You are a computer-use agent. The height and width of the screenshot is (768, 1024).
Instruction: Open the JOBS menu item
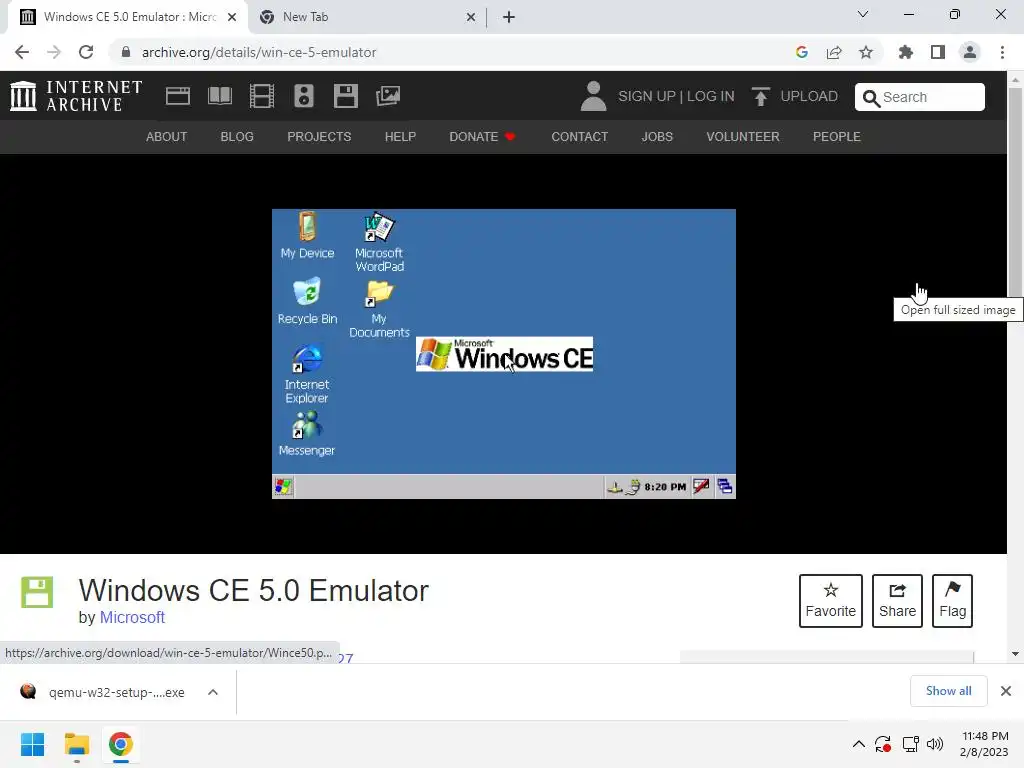[x=657, y=136]
